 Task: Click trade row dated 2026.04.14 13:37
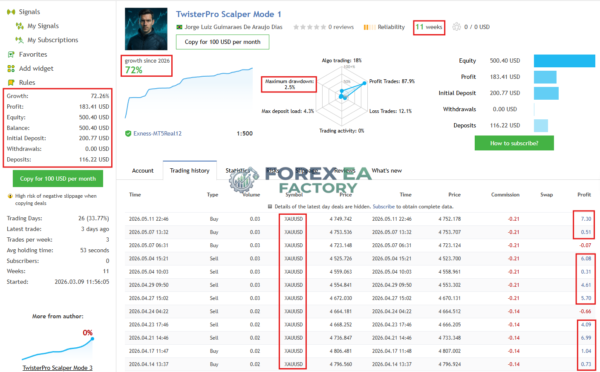point(360,364)
